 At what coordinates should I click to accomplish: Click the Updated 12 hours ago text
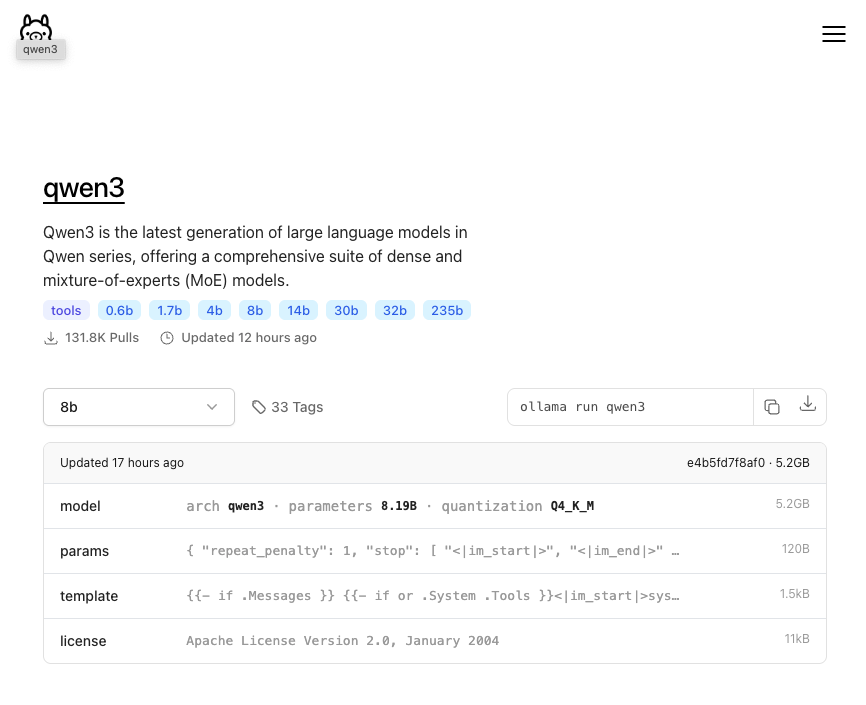249,338
